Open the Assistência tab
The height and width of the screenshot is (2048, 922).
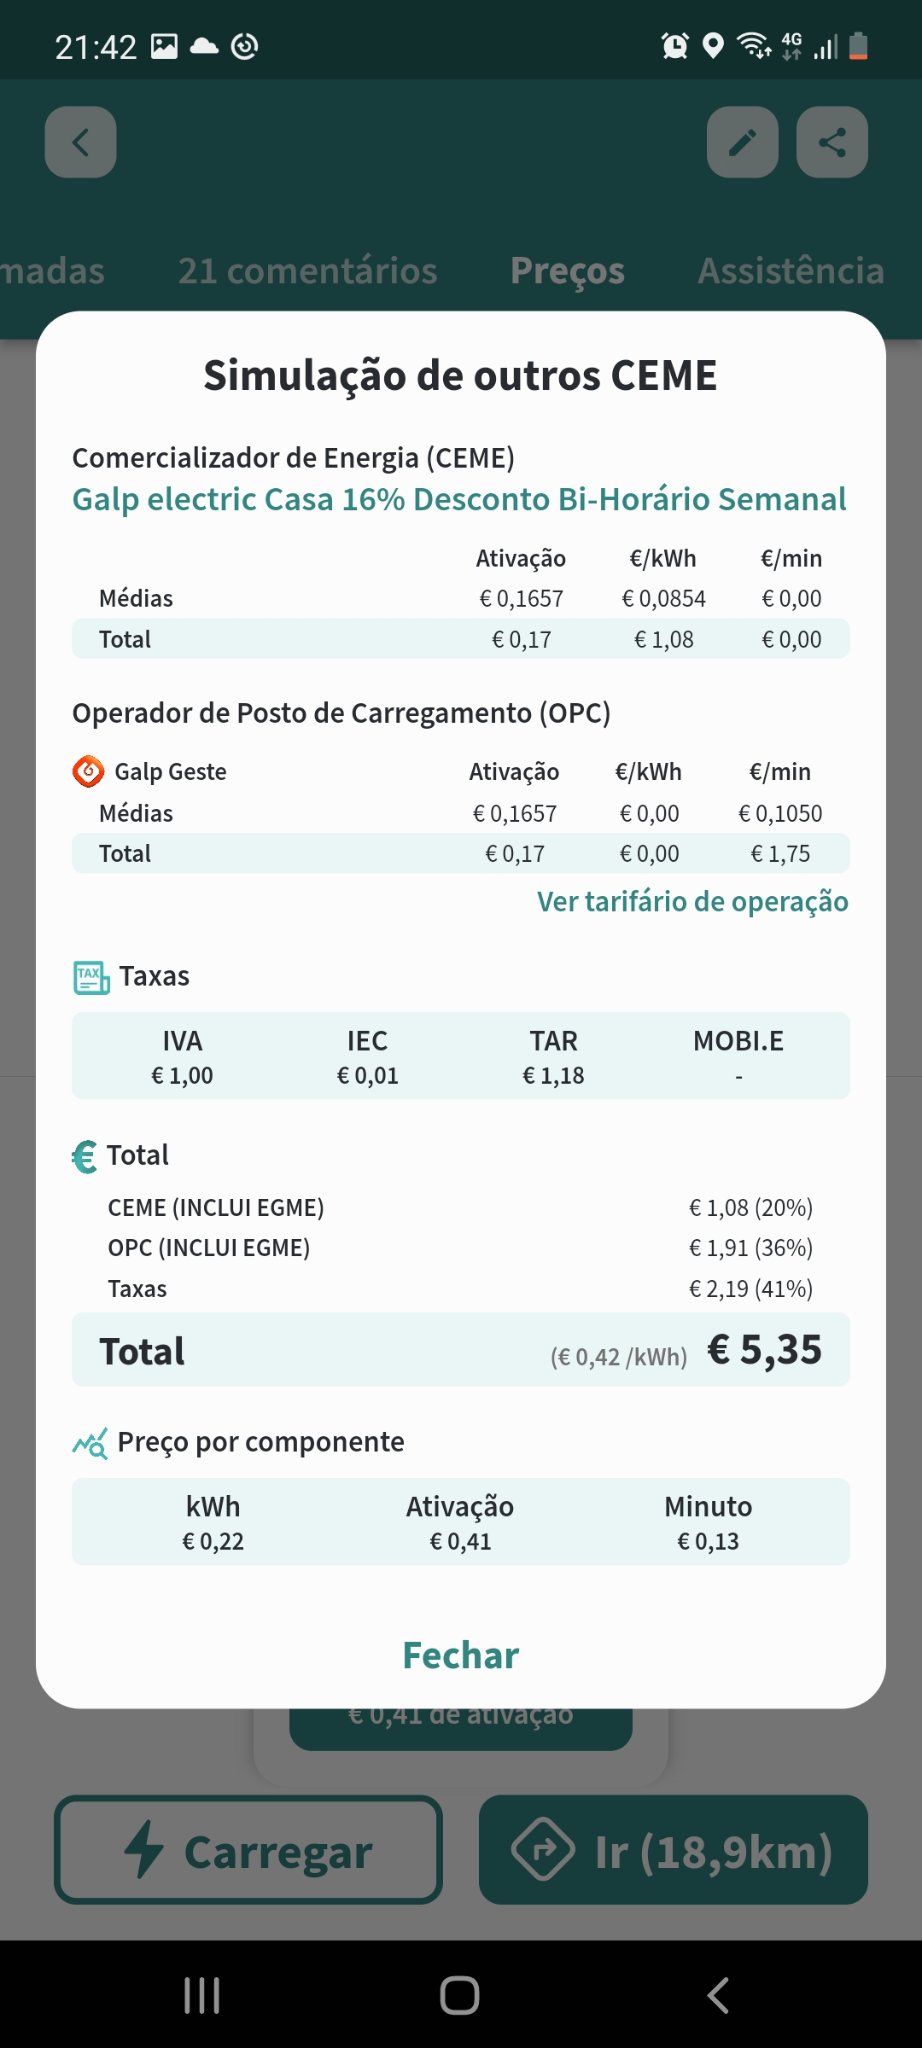790,271
